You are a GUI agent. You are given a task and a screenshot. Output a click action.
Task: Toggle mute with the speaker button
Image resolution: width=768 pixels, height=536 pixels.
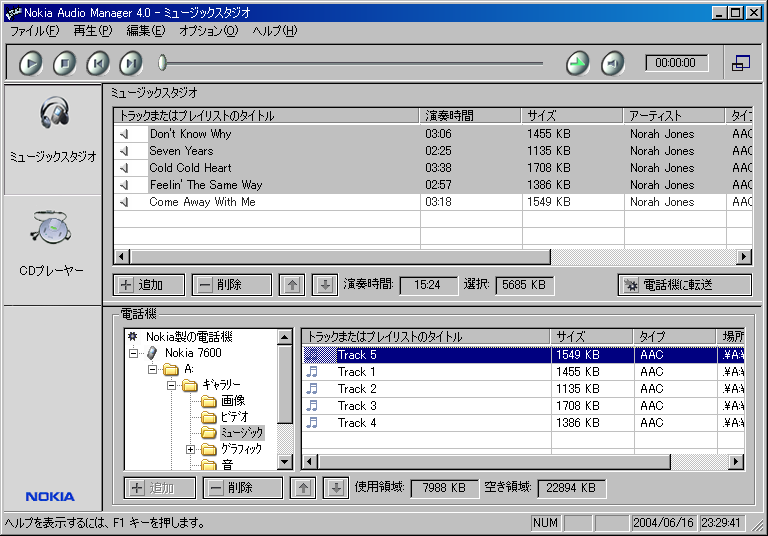612,64
